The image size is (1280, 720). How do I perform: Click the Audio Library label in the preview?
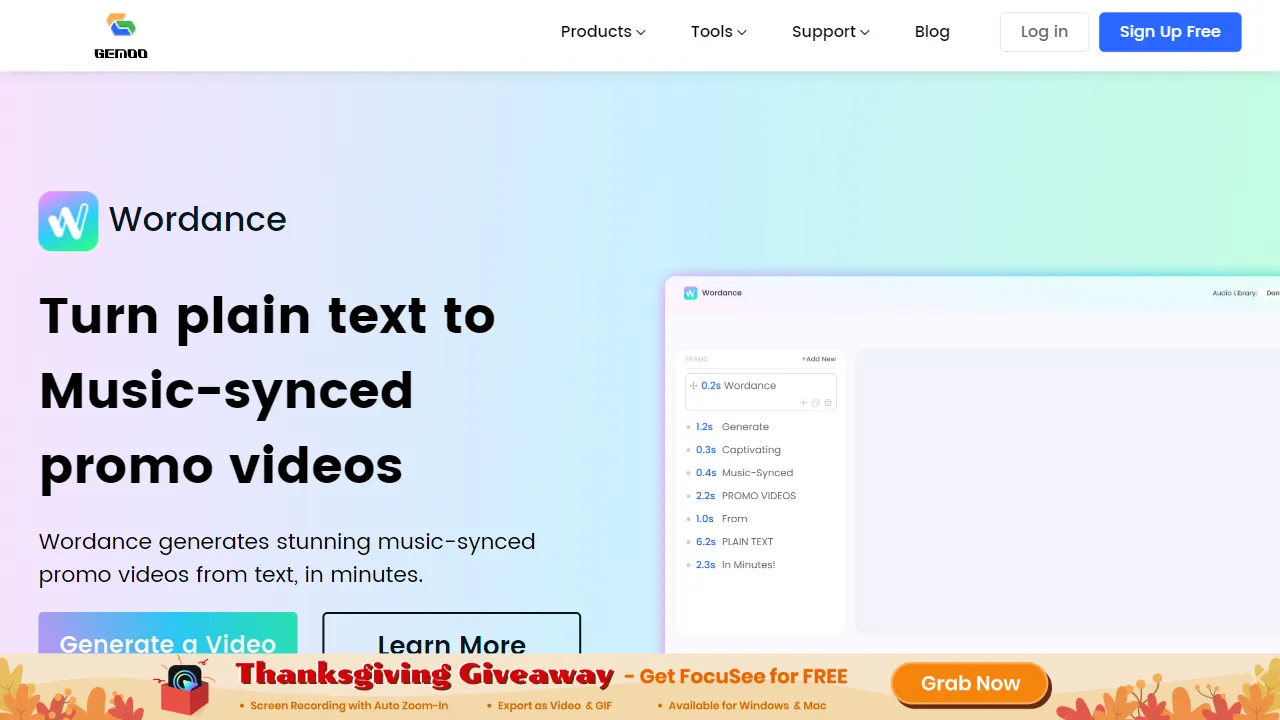1234,293
